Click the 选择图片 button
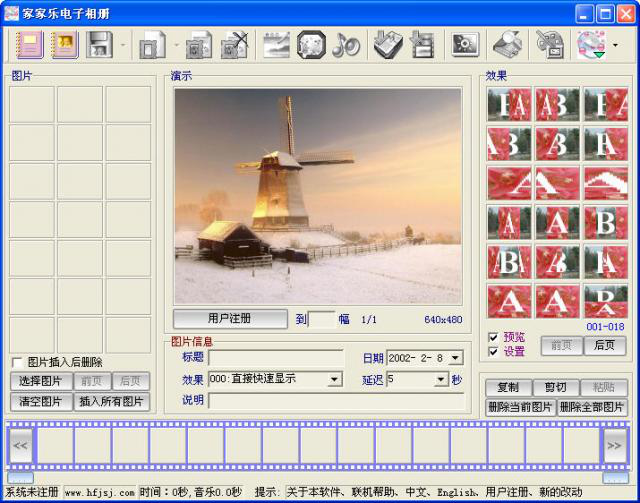 (x=41, y=381)
